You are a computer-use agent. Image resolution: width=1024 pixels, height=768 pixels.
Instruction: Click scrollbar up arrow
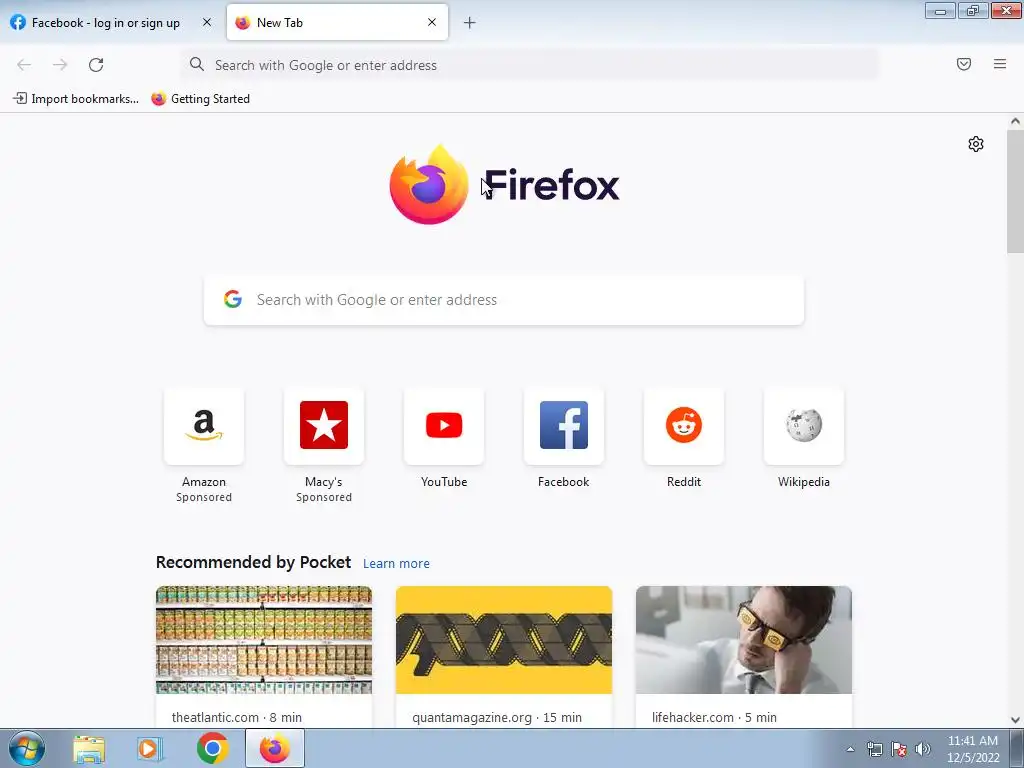(x=1015, y=121)
